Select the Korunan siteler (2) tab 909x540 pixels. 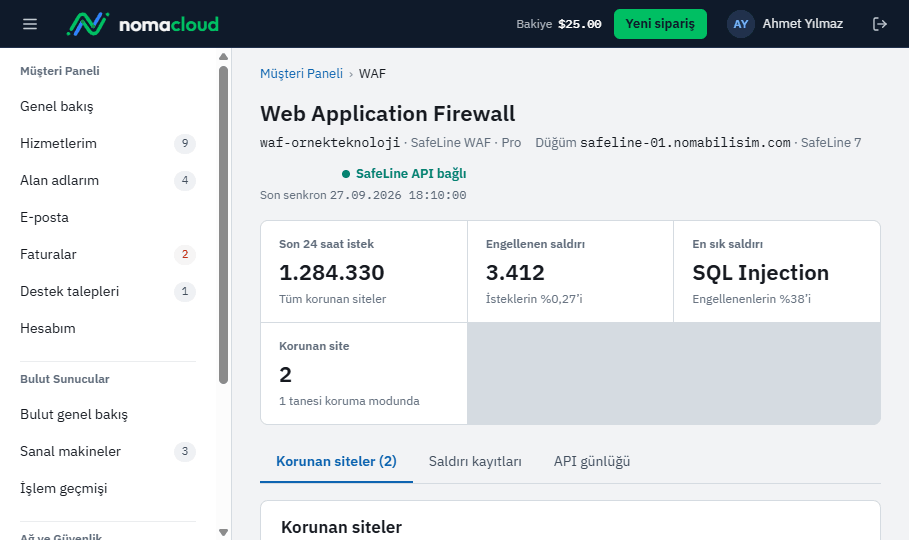click(336, 462)
